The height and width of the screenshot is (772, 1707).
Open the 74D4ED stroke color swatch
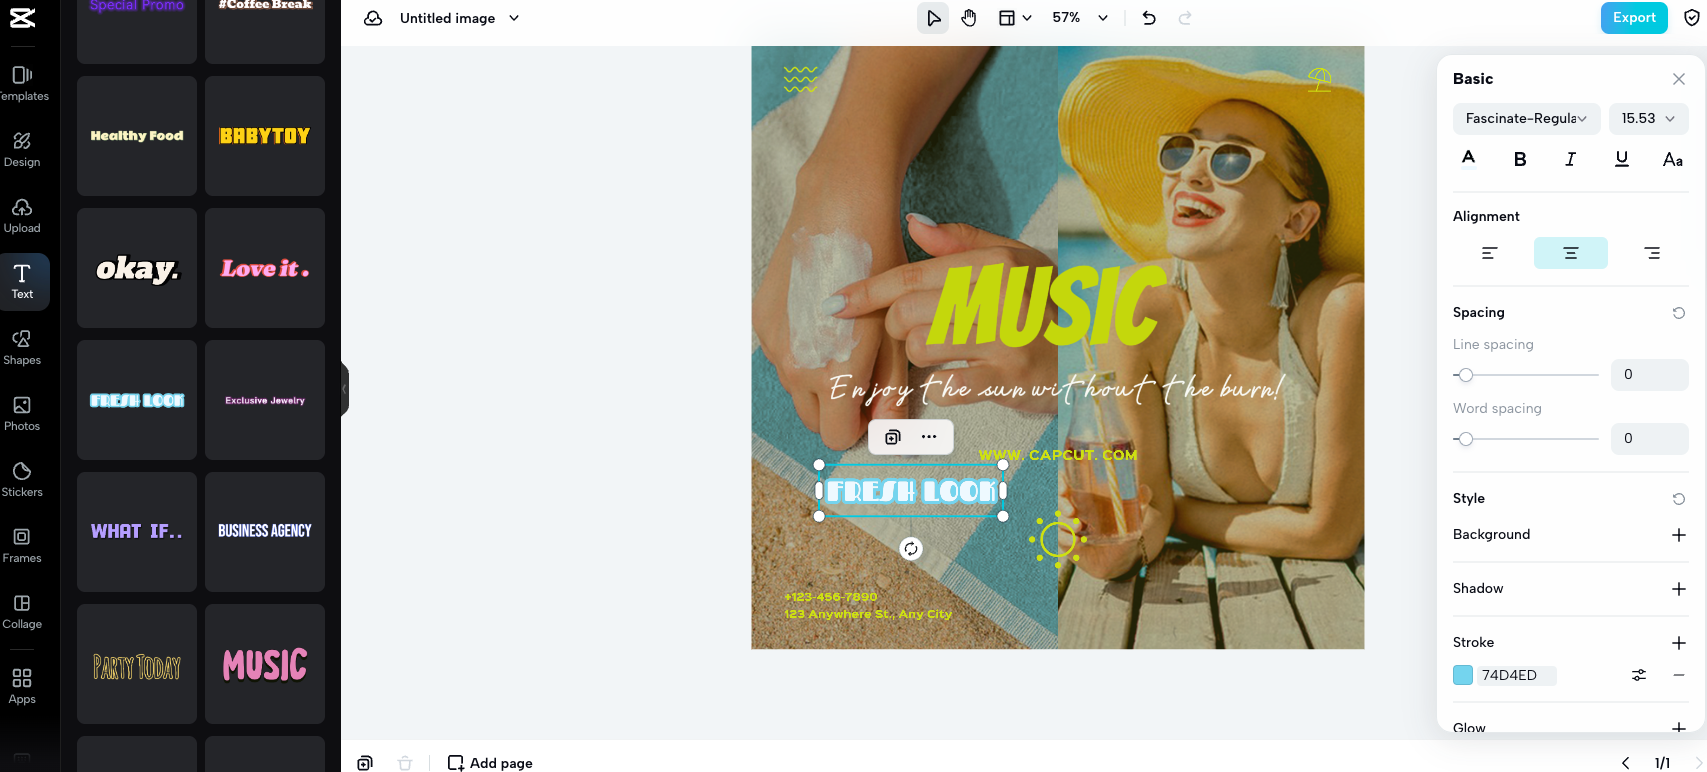(x=1463, y=675)
